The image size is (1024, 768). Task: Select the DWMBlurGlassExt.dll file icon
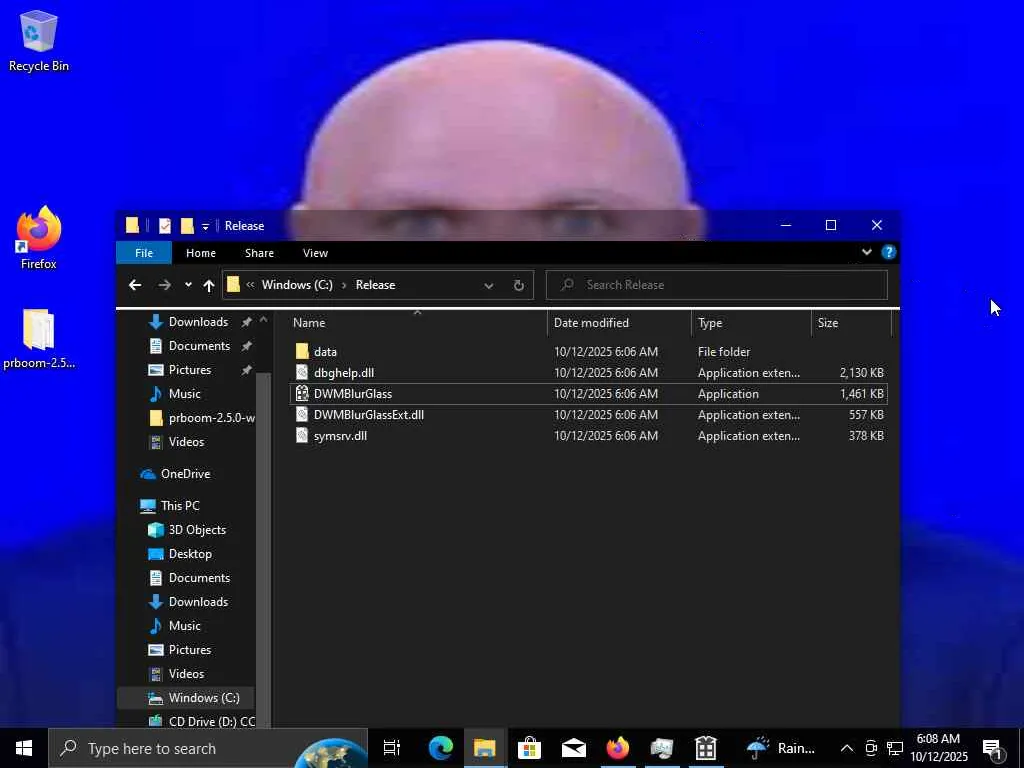pyautogui.click(x=302, y=414)
